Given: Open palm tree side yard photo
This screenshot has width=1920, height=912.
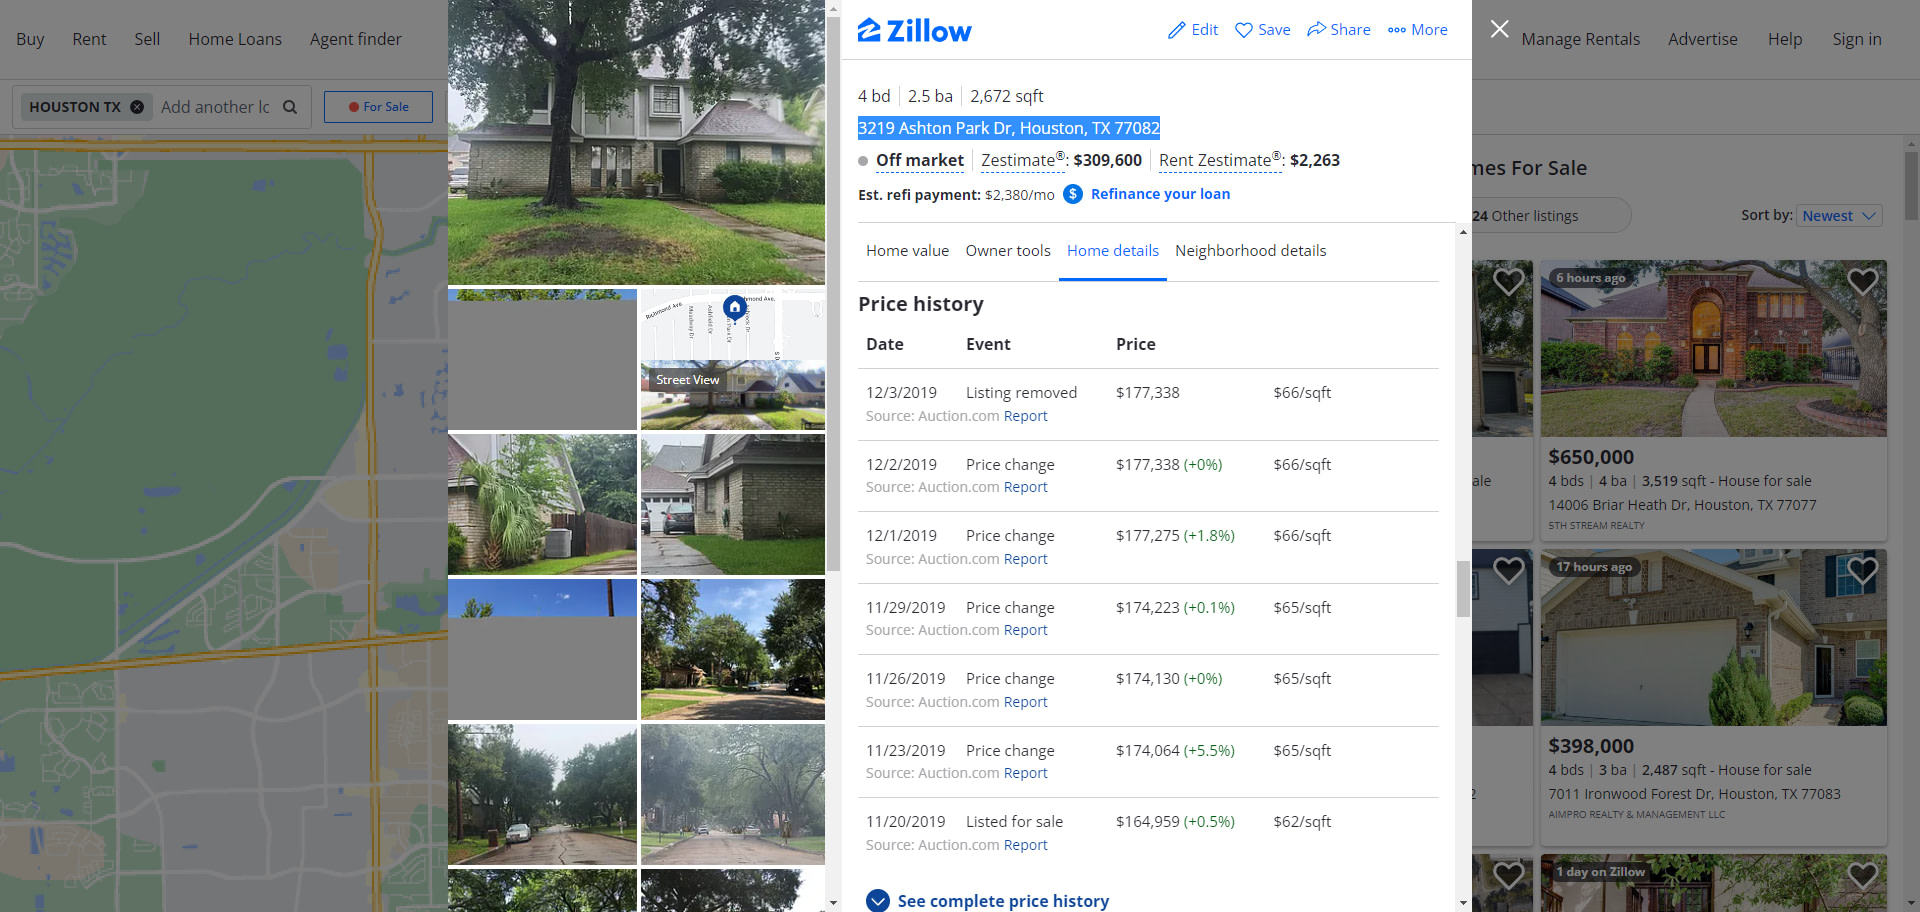Looking at the screenshot, I should pos(542,504).
